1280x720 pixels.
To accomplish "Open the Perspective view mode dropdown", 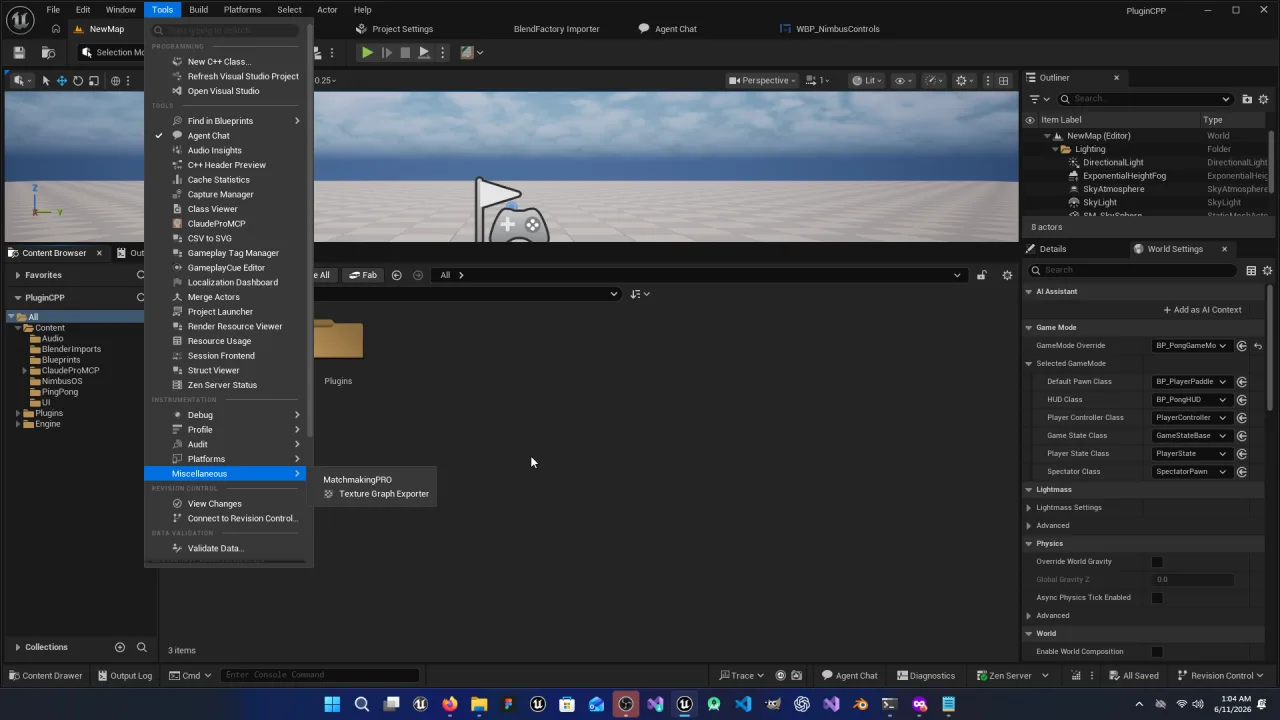I will [x=762, y=81].
